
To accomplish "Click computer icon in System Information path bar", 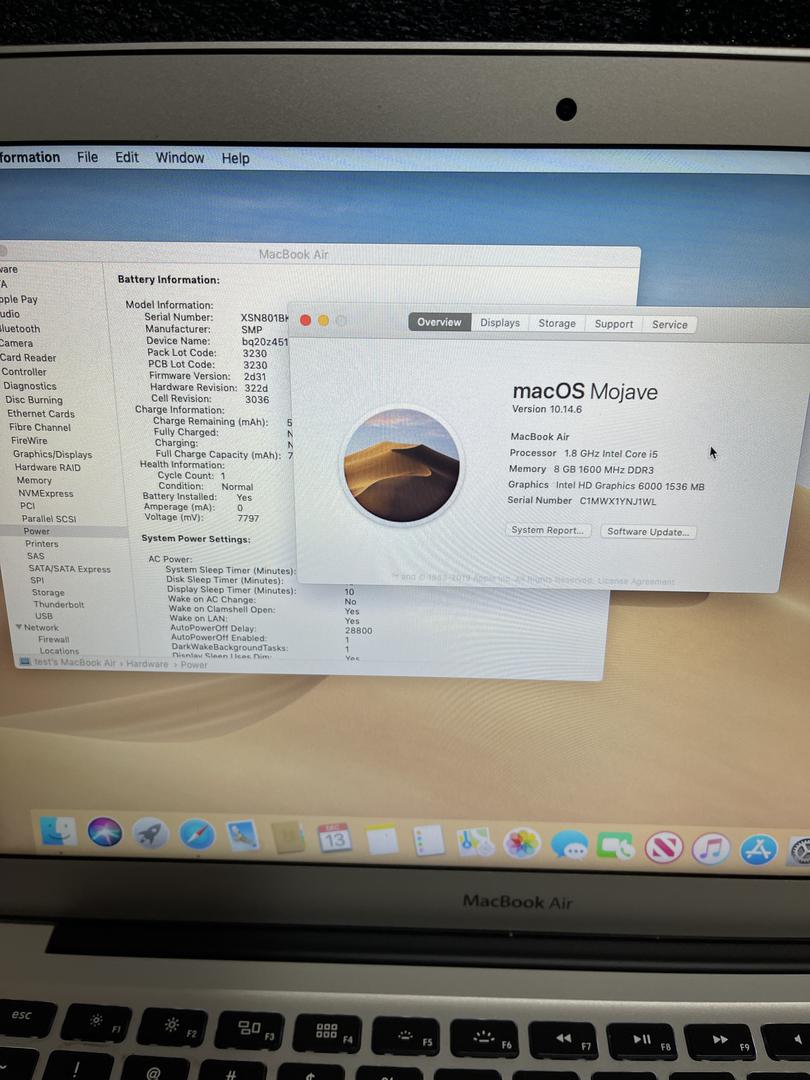I will click(25, 661).
